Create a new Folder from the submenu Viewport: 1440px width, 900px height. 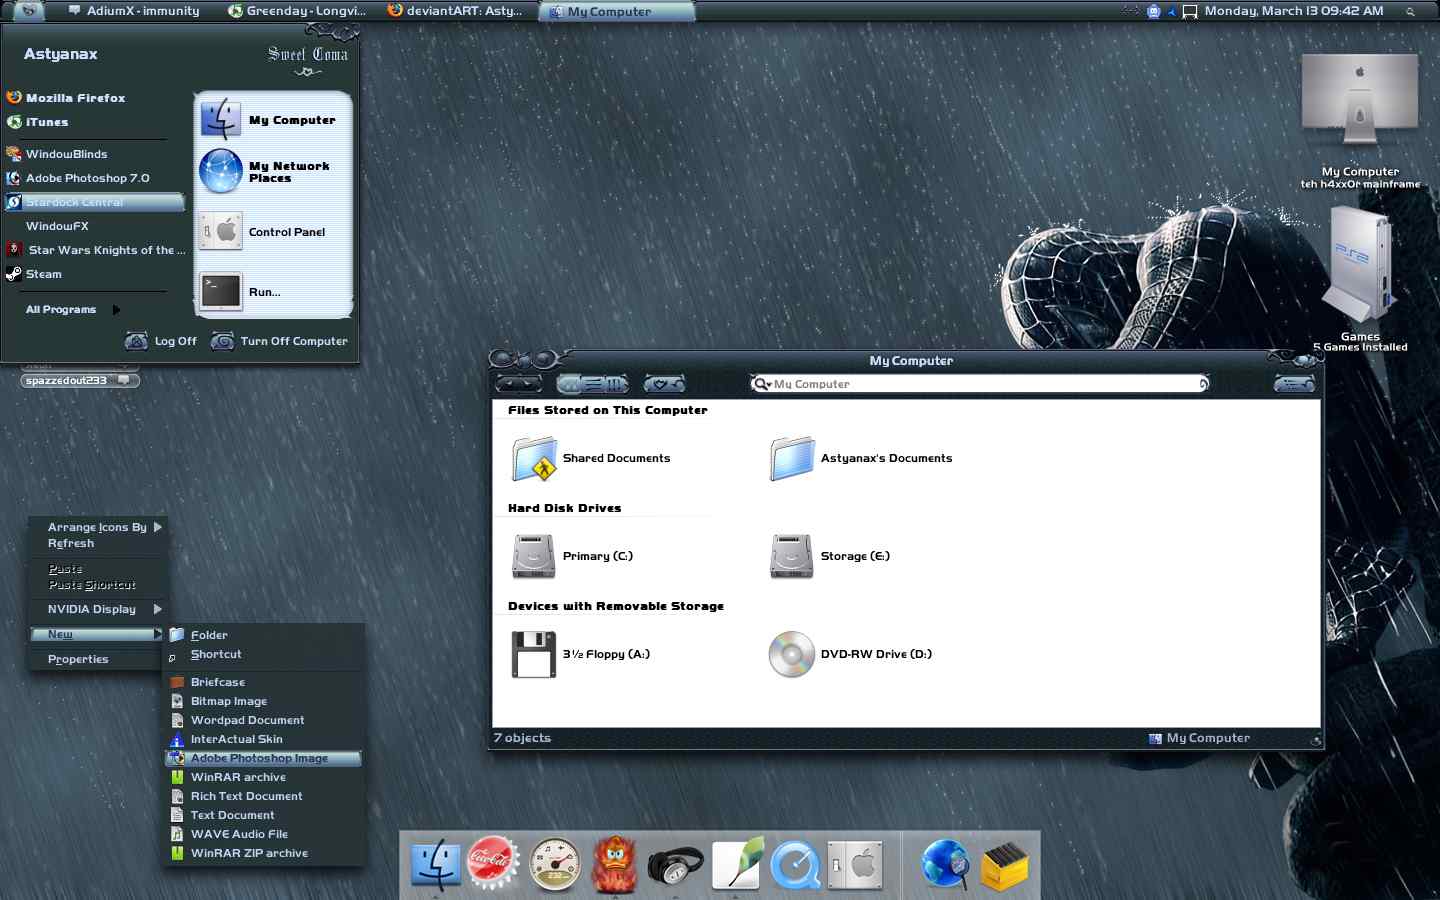tap(263, 635)
